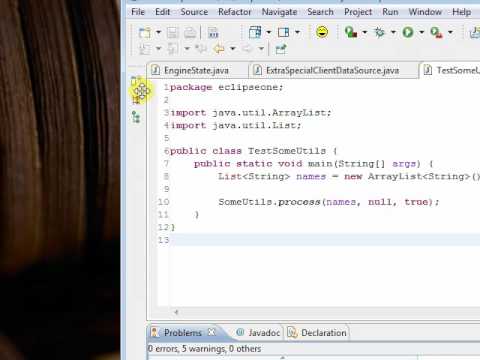Click the hierarchy view icon in left trim
480x360 pixels.
136,117
